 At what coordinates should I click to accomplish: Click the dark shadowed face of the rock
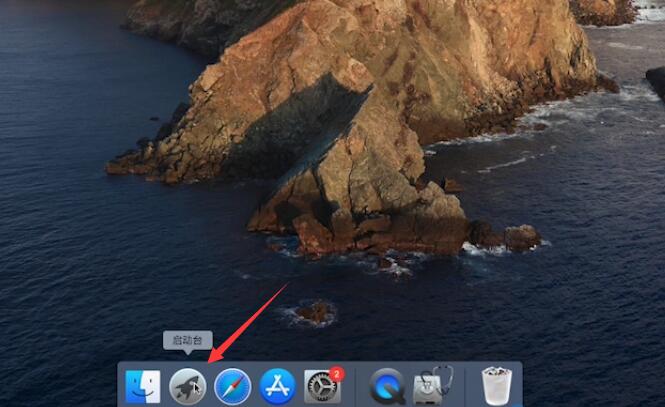pyautogui.click(x=297, y=127)
